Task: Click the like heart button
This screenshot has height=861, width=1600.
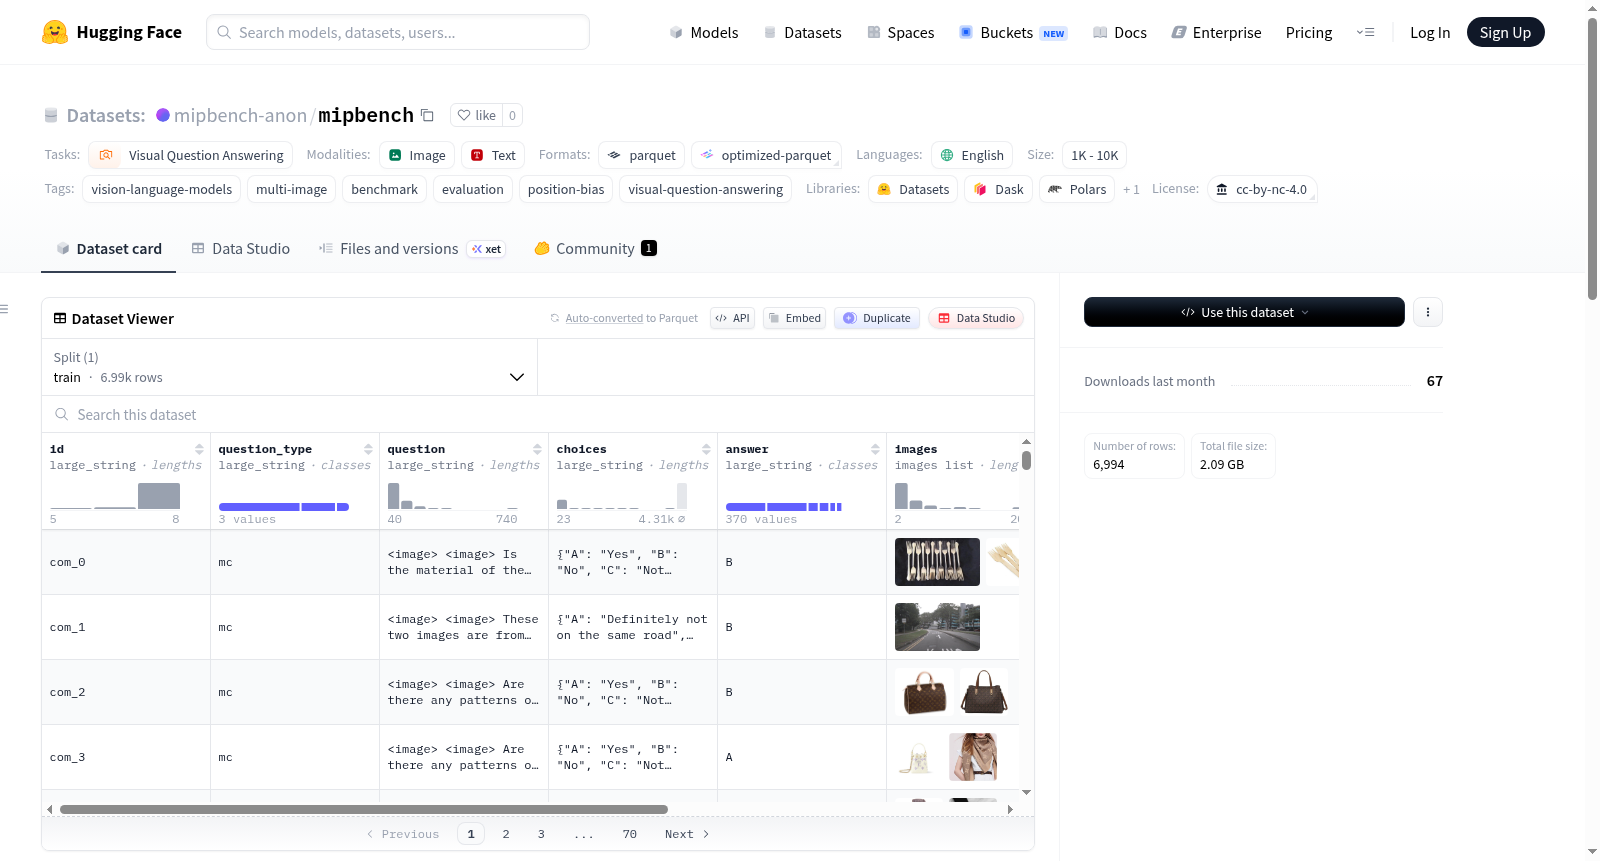Action: 476,115
